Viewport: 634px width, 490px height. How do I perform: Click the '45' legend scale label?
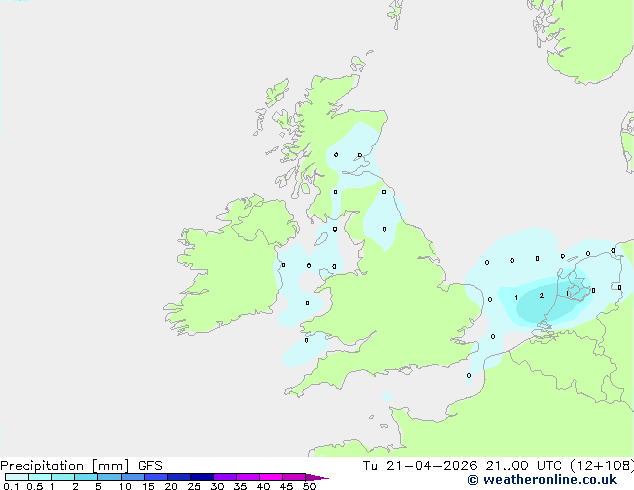286,486
